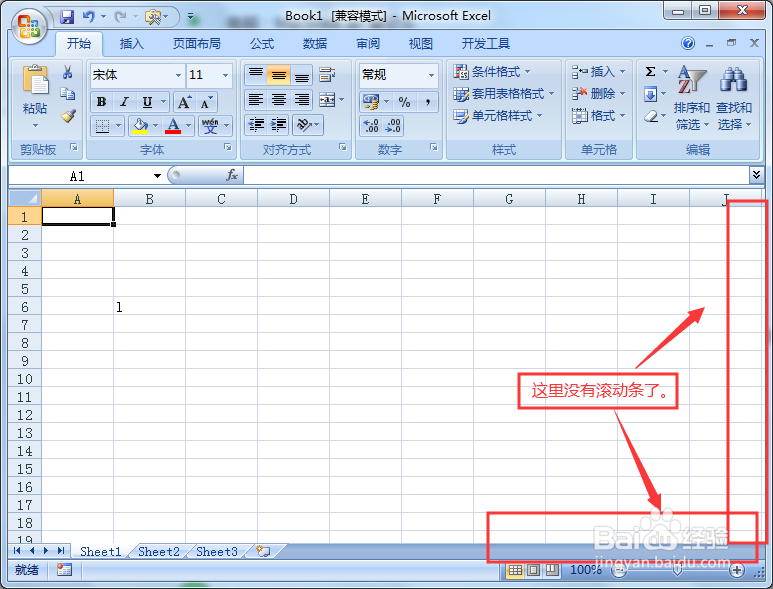Open AutoSum sigma function
Viewport: 773px width, 589px height.
(651, 72)
